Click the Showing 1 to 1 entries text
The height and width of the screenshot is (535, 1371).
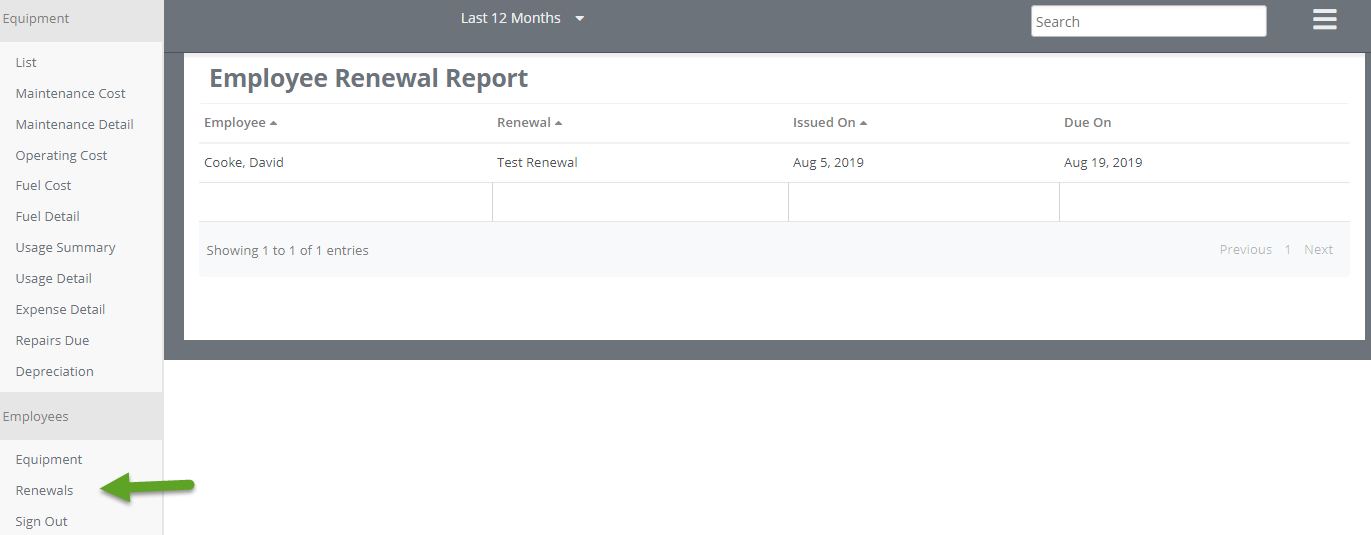pos(287,250)
